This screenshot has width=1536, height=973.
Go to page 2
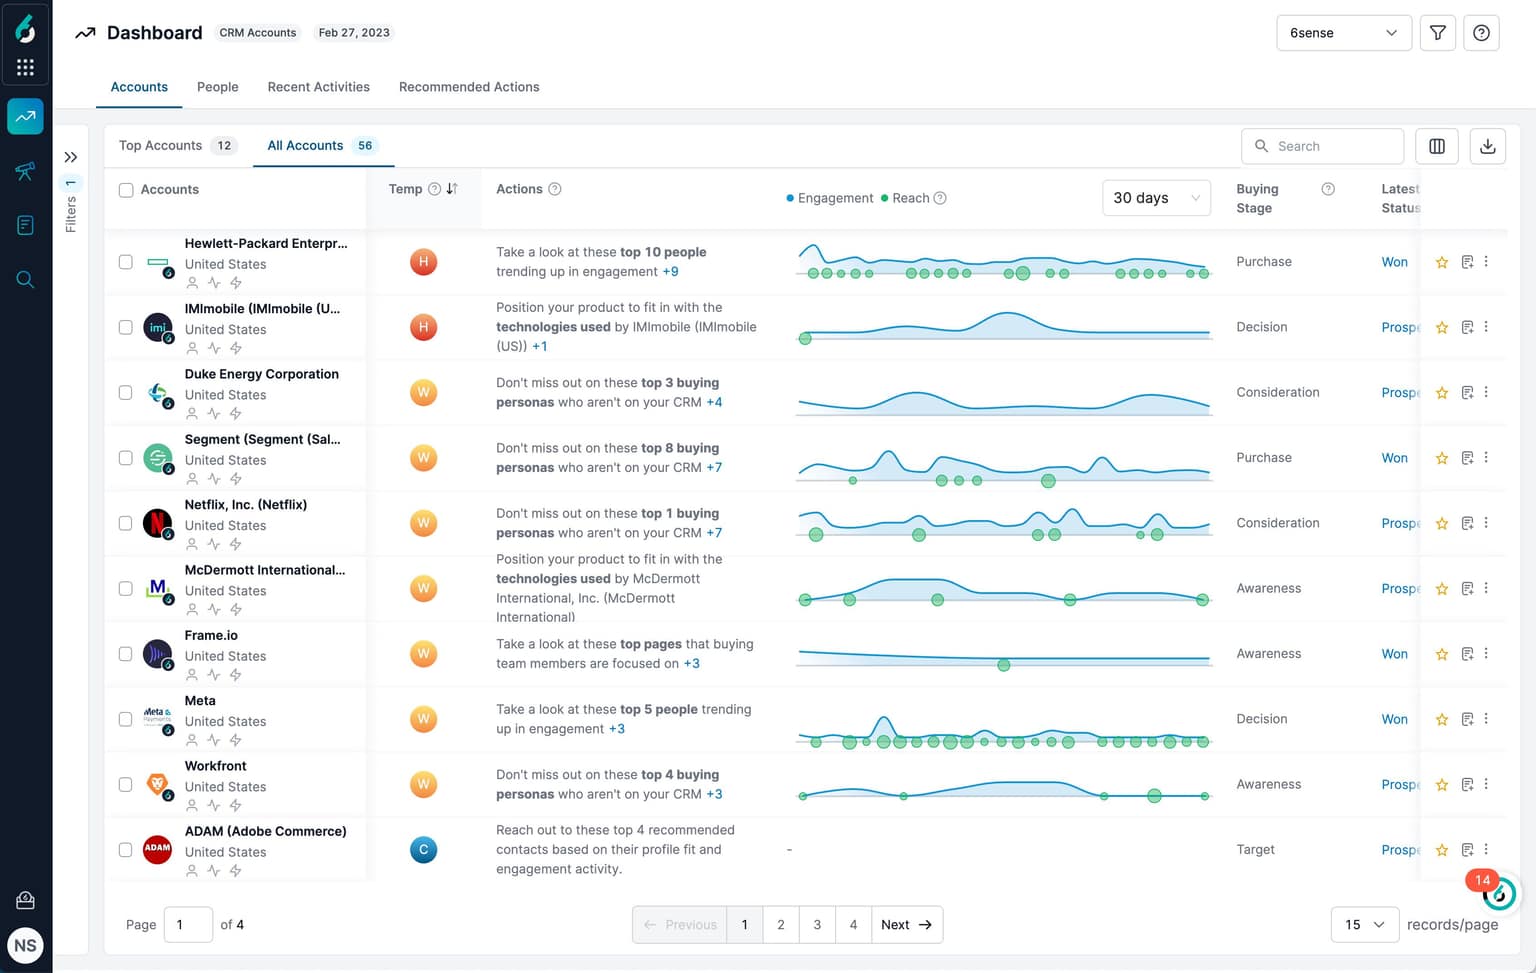781,924
